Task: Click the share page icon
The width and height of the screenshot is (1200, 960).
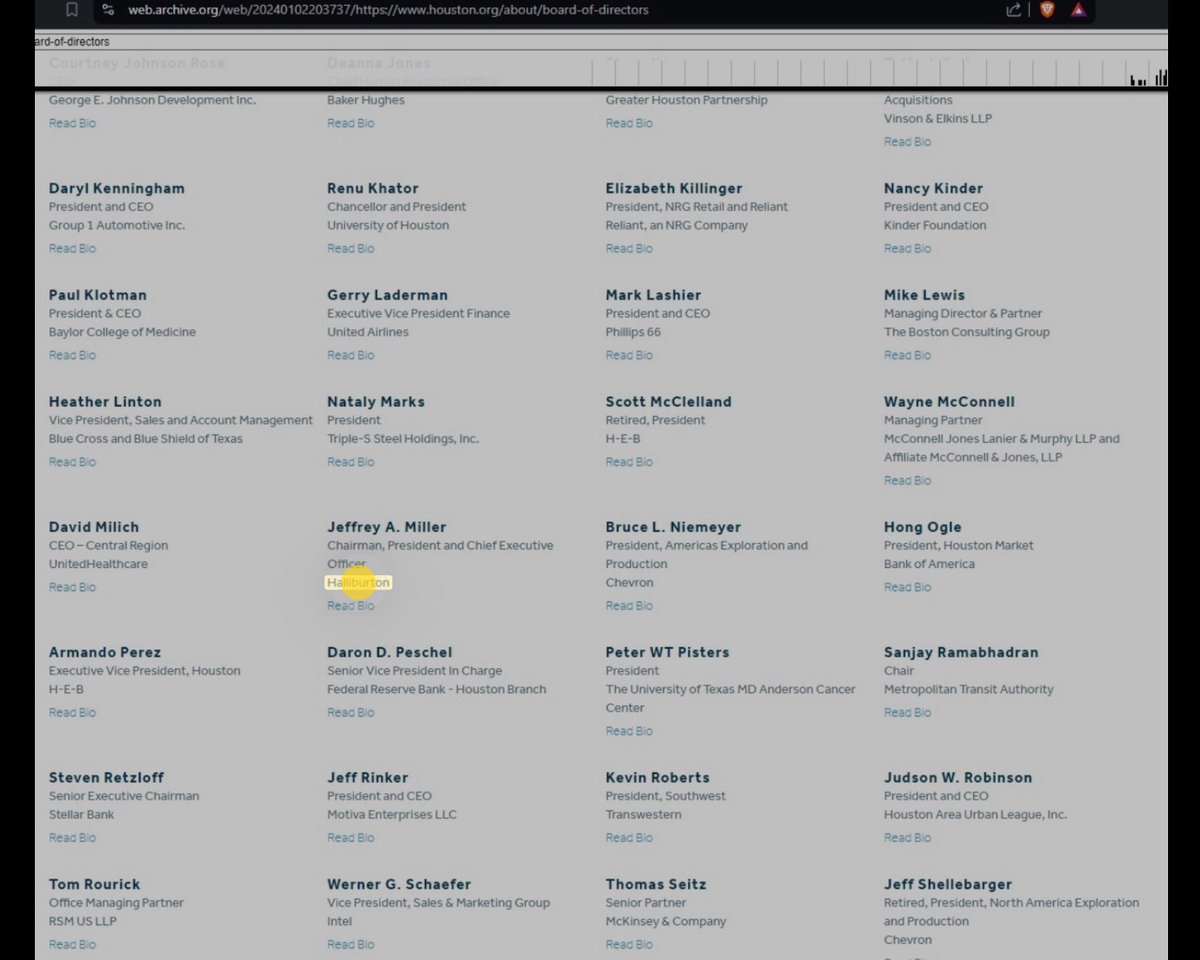Action: 1013,10
